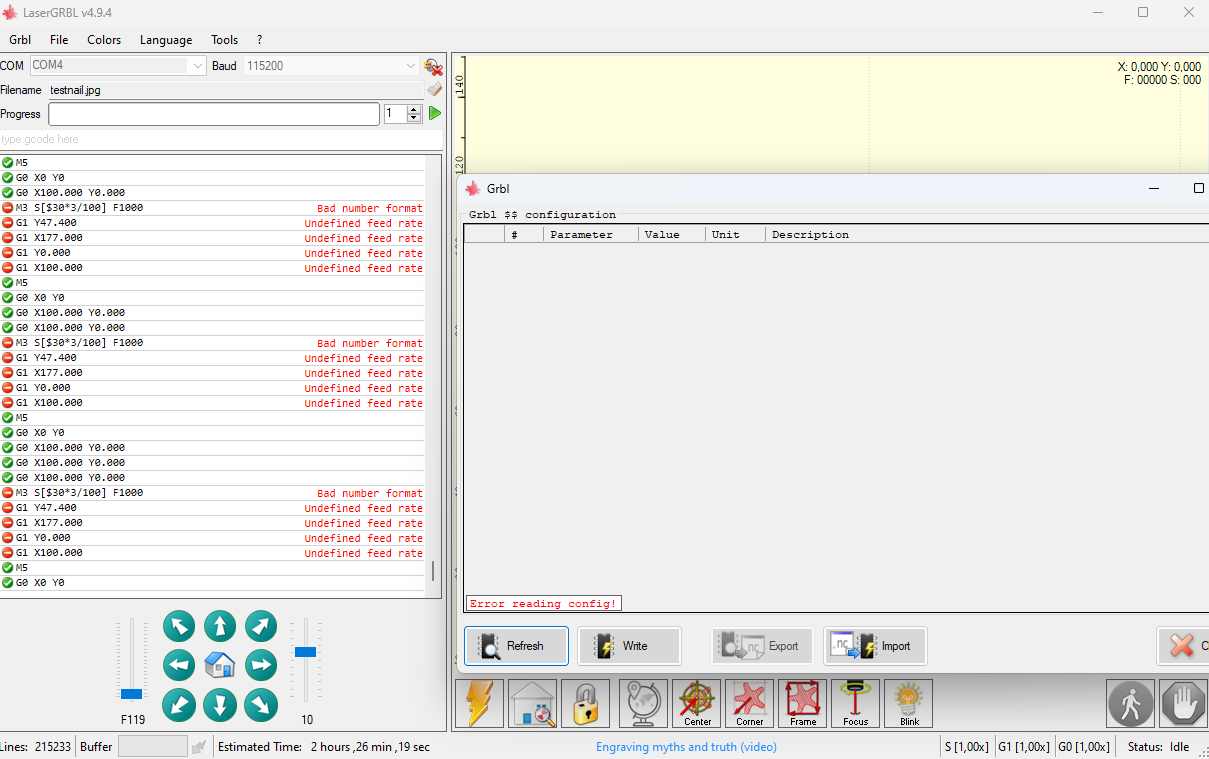This screenshot has width=1209, height=759.
Task: Click the filename text testnail.jpg
Action: 75,90
